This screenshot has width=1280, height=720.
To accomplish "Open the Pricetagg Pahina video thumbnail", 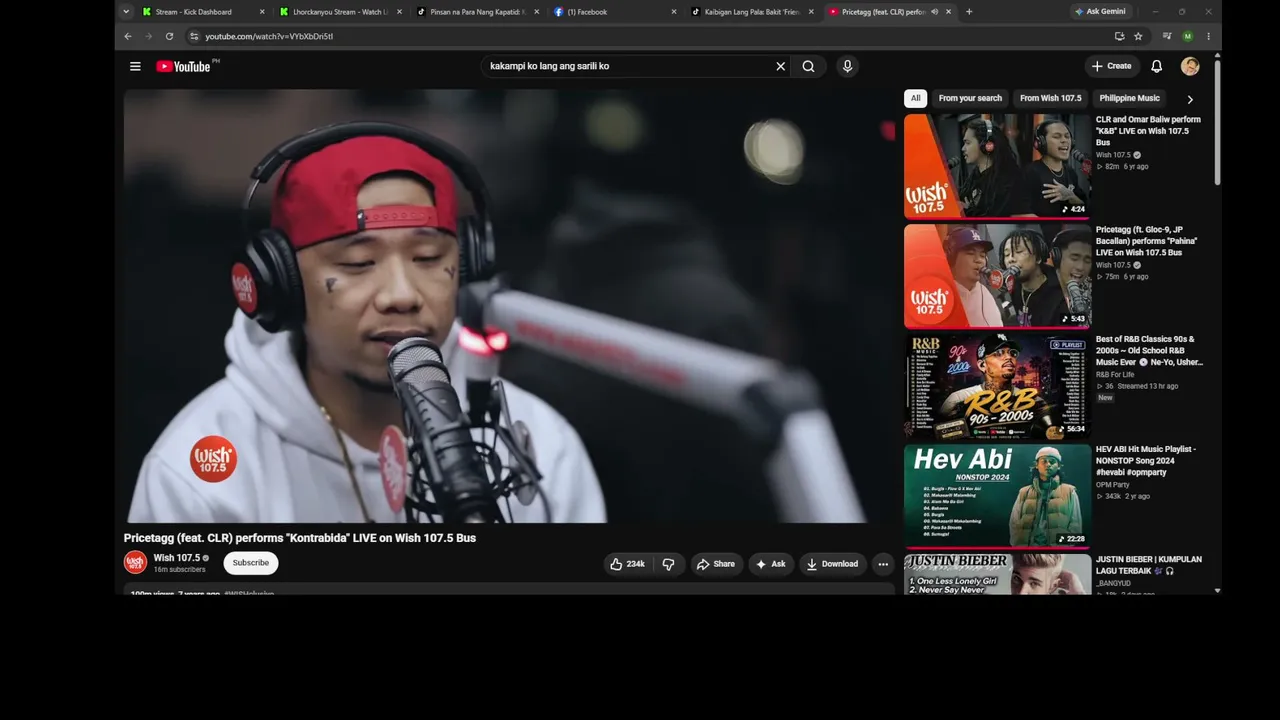I will pos(997,276).
